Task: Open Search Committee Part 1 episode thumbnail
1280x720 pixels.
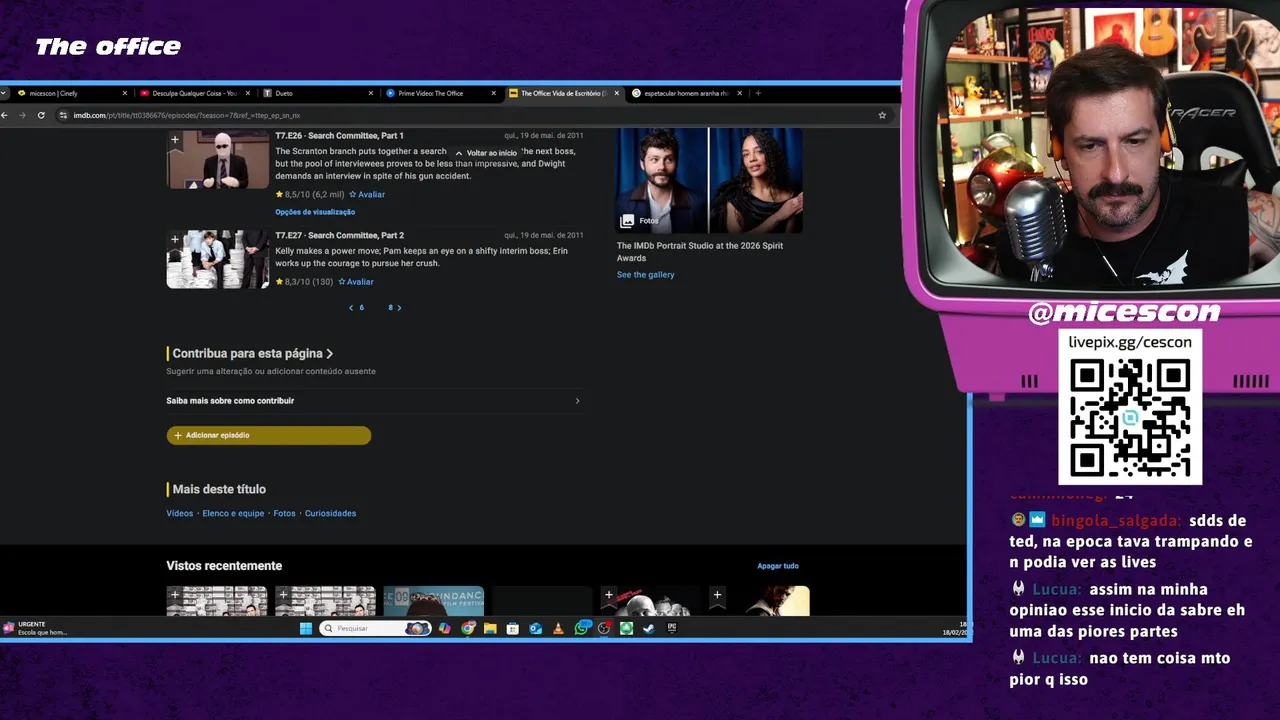Action: [218, 160]
